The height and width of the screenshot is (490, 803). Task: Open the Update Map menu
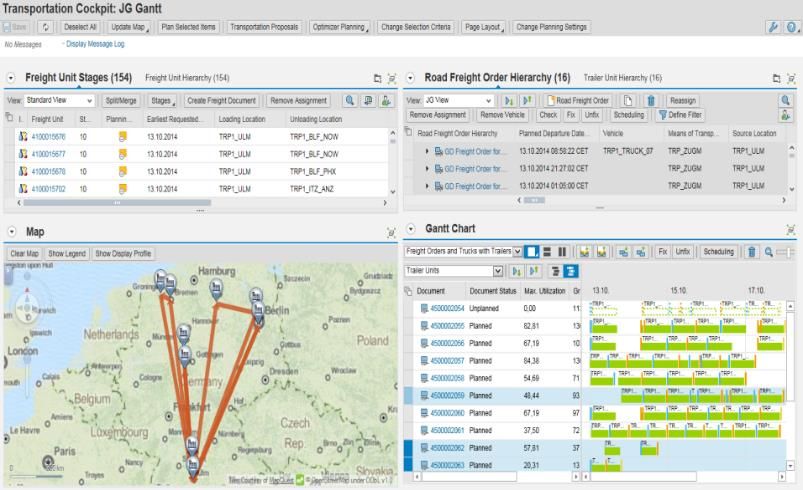[x=130, y=27]
